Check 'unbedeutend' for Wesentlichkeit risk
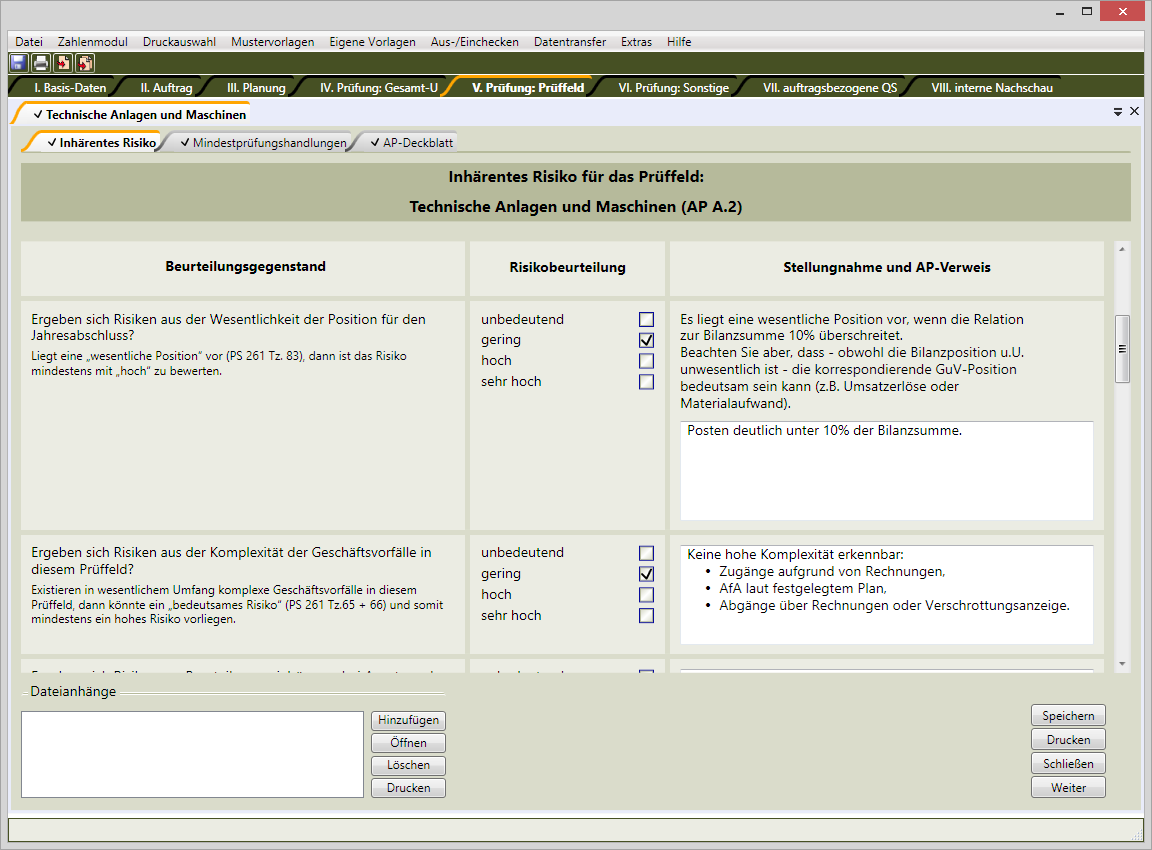Screen dimensions: 1152x850 point(646,320)
